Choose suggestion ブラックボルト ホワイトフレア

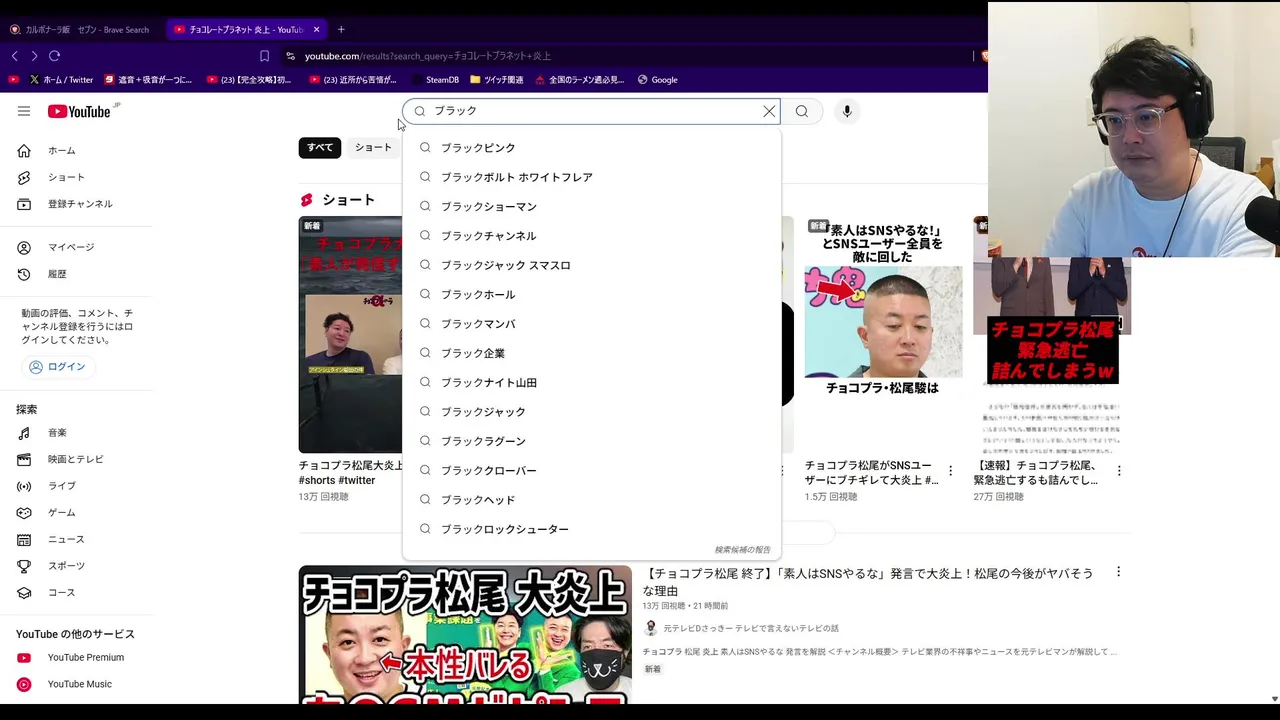[x=591, y=177]
